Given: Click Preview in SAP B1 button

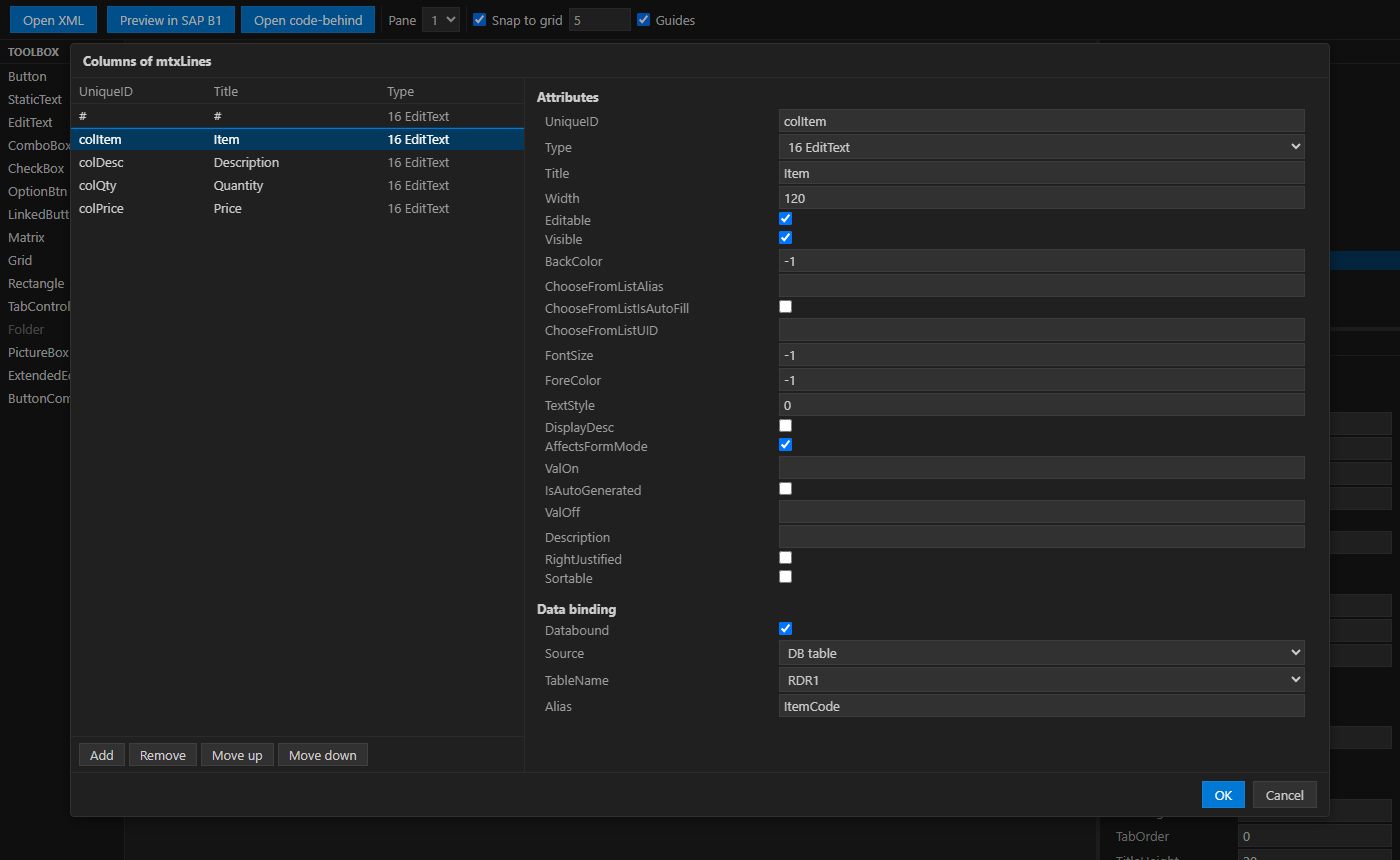Looking at the screenshot, I should pos(170,20).
